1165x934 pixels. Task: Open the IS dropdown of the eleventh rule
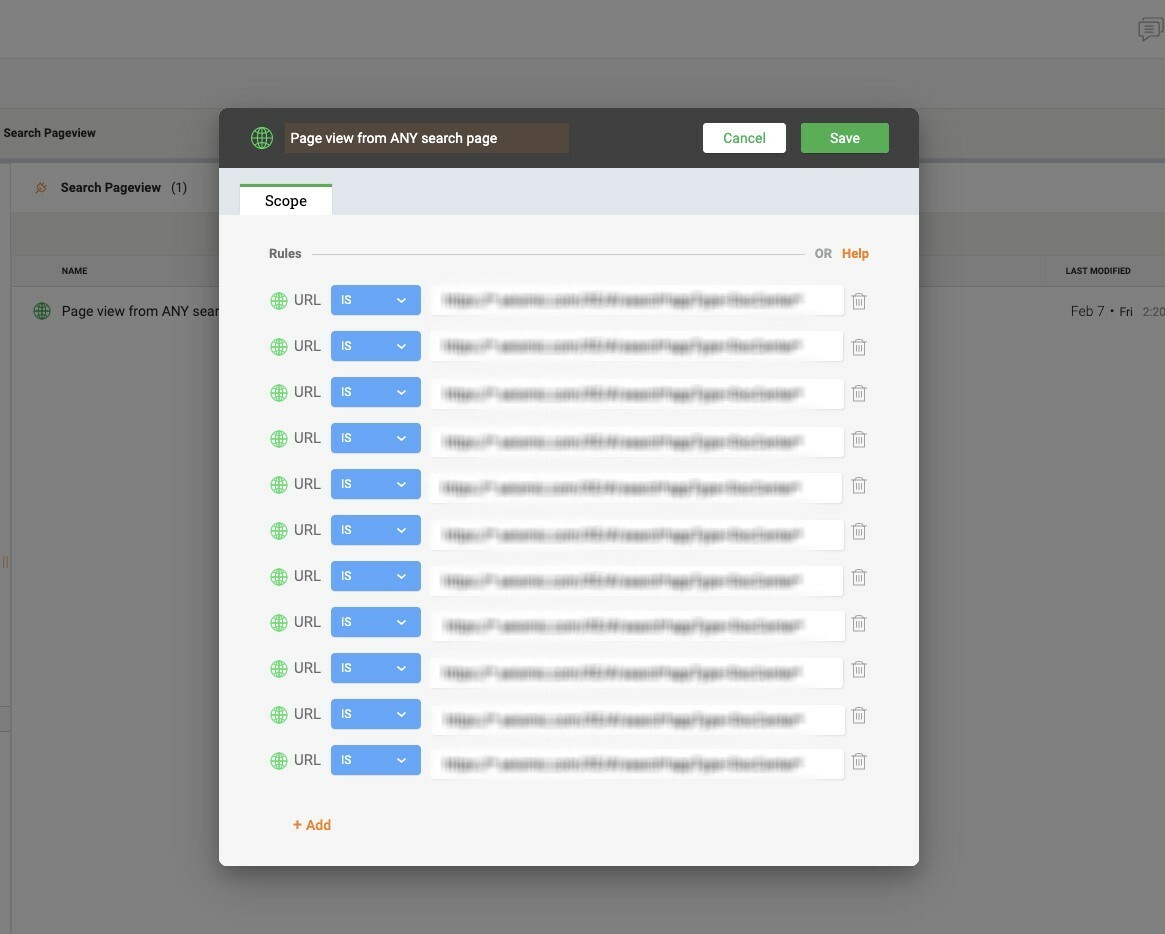click(375, 760)
